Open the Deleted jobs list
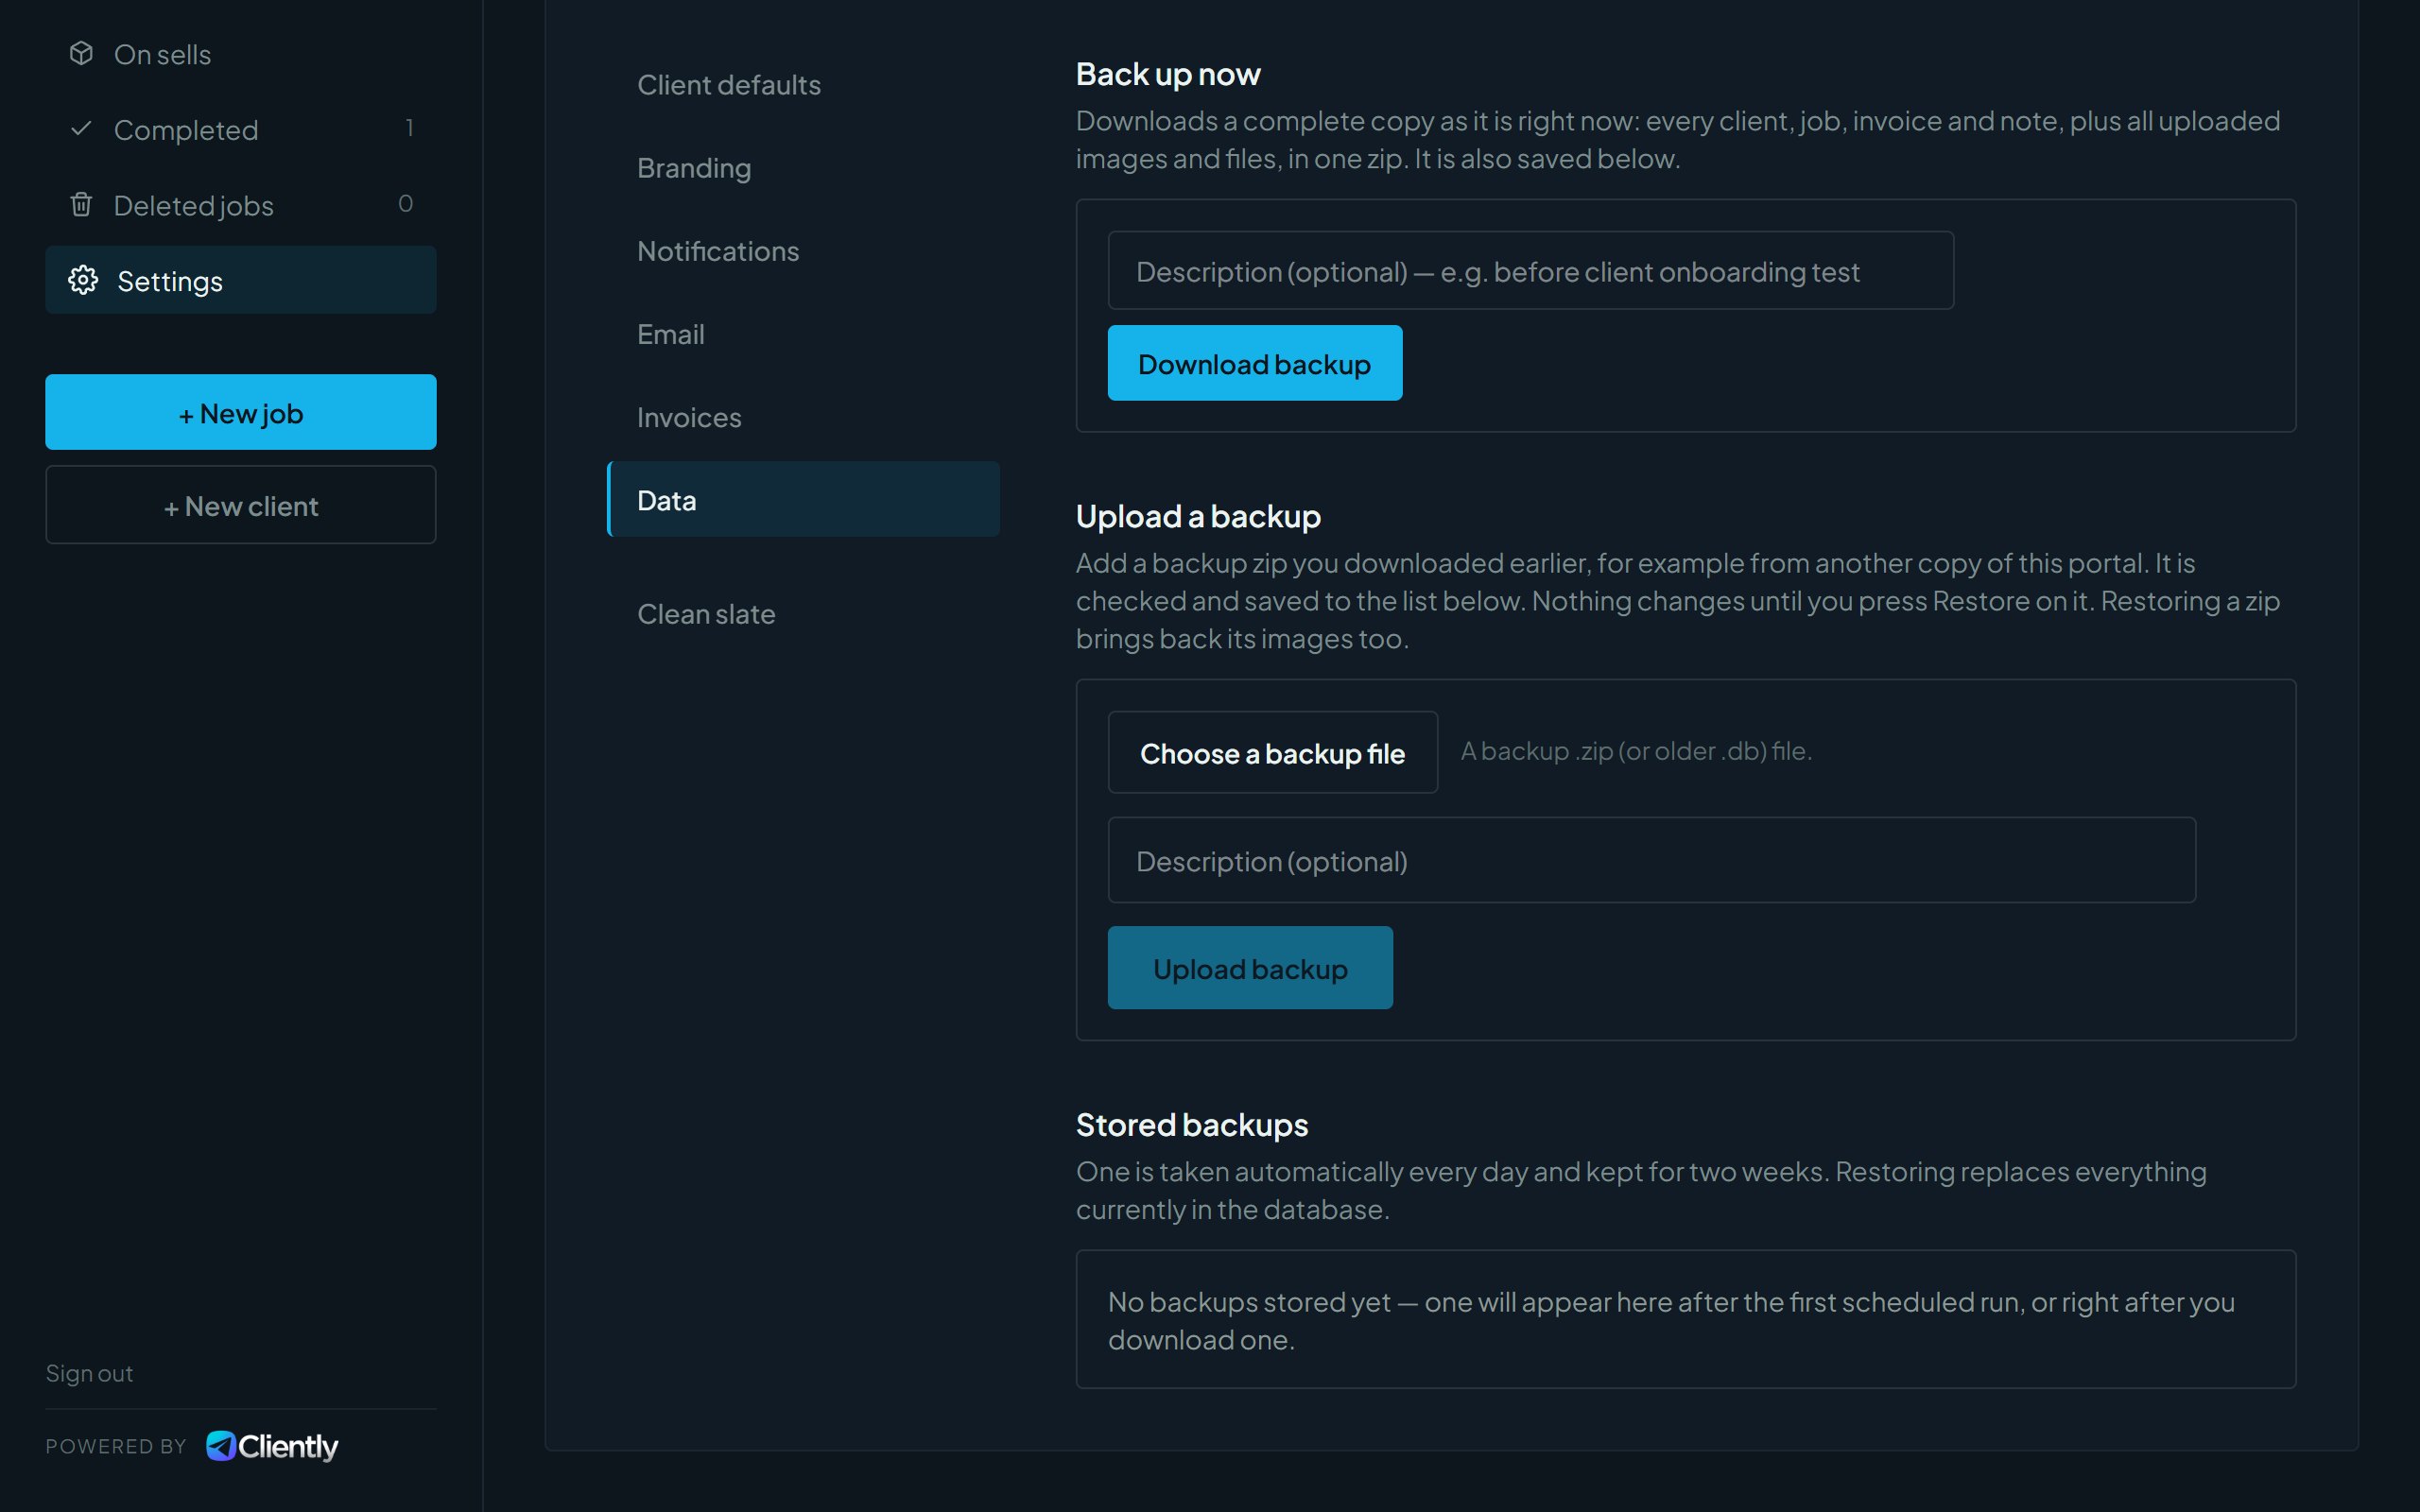 (x=240, y=205)
